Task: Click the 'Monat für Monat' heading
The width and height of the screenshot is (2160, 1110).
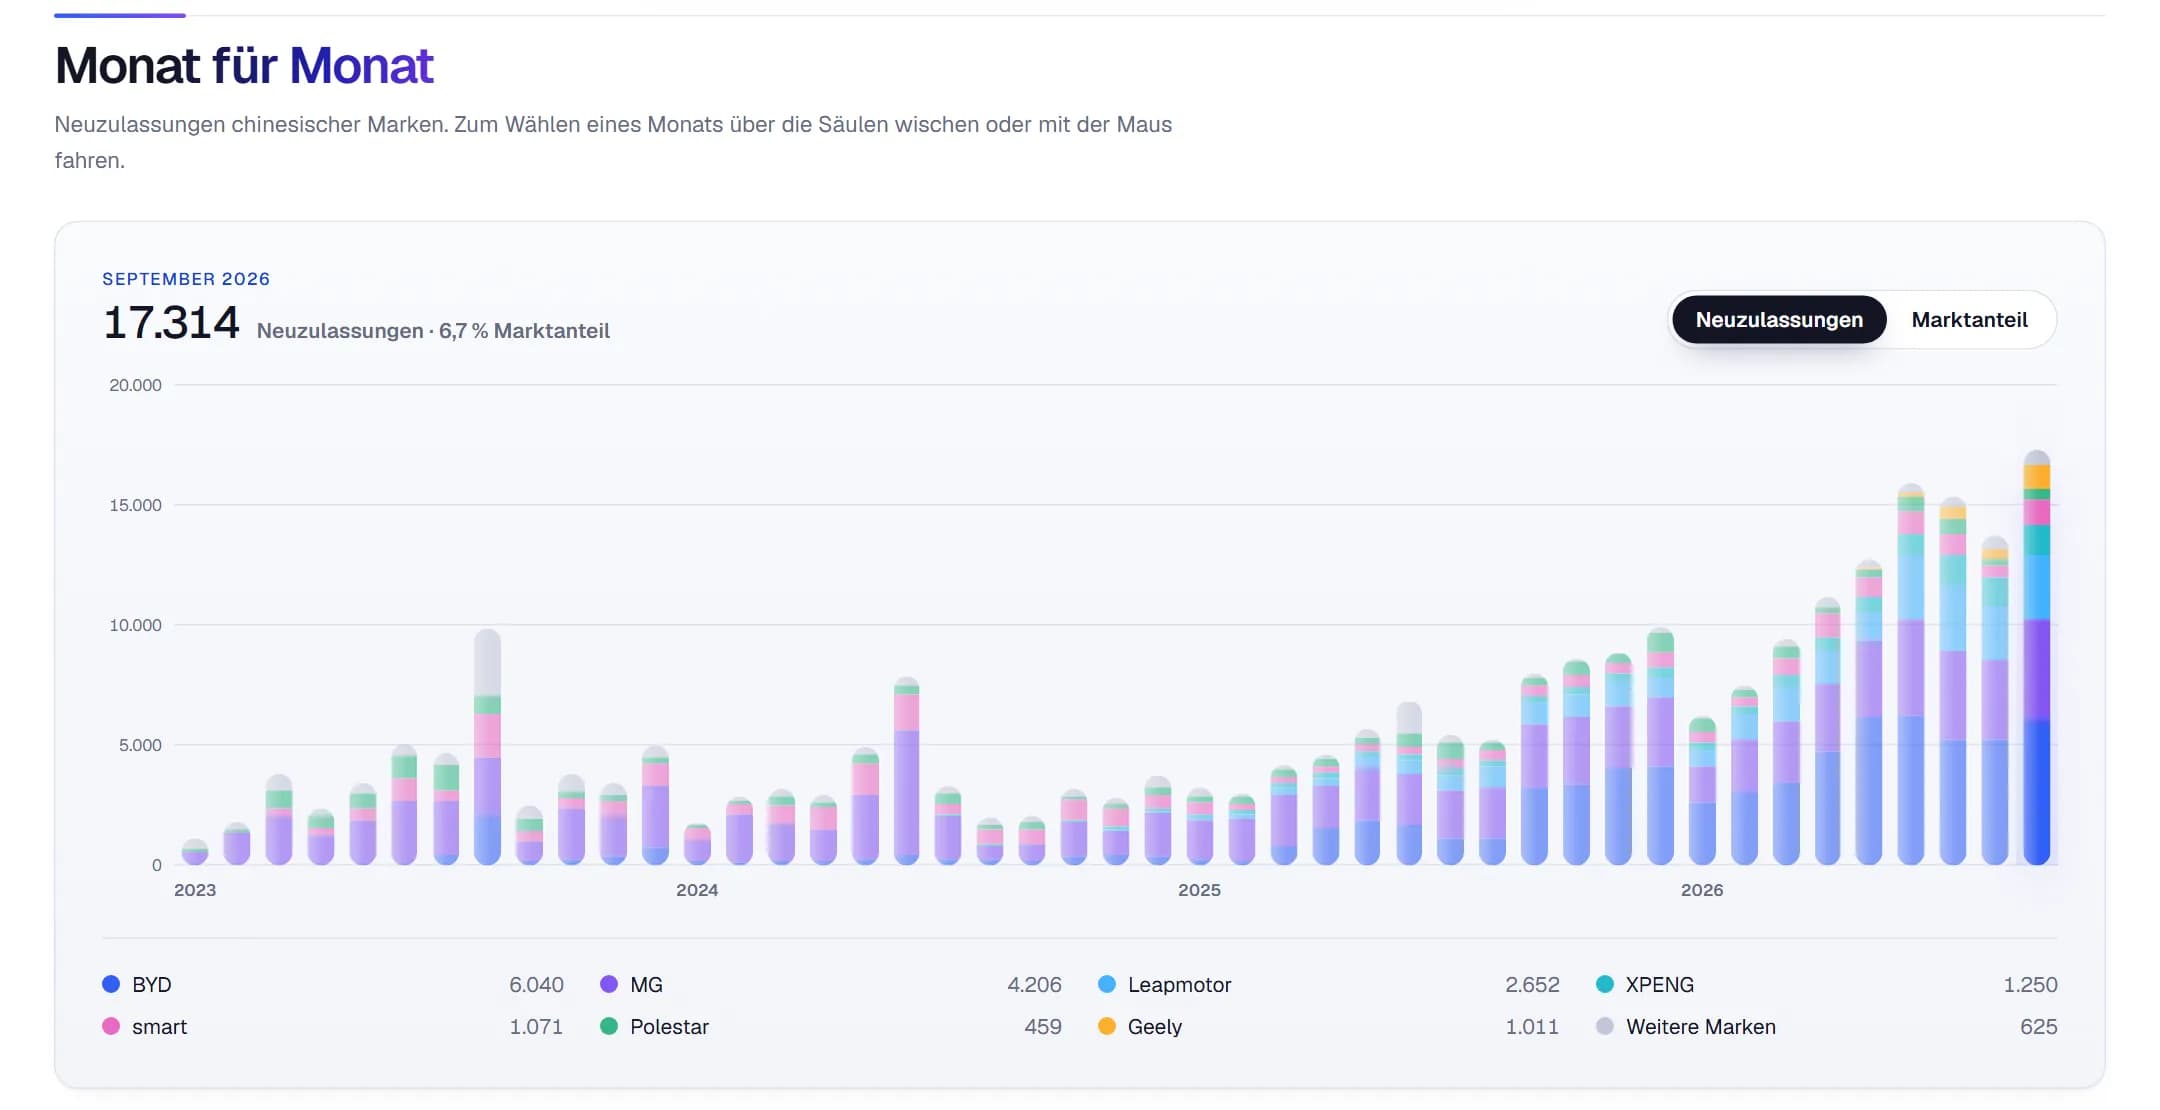Action: click(x=244, y=66)
